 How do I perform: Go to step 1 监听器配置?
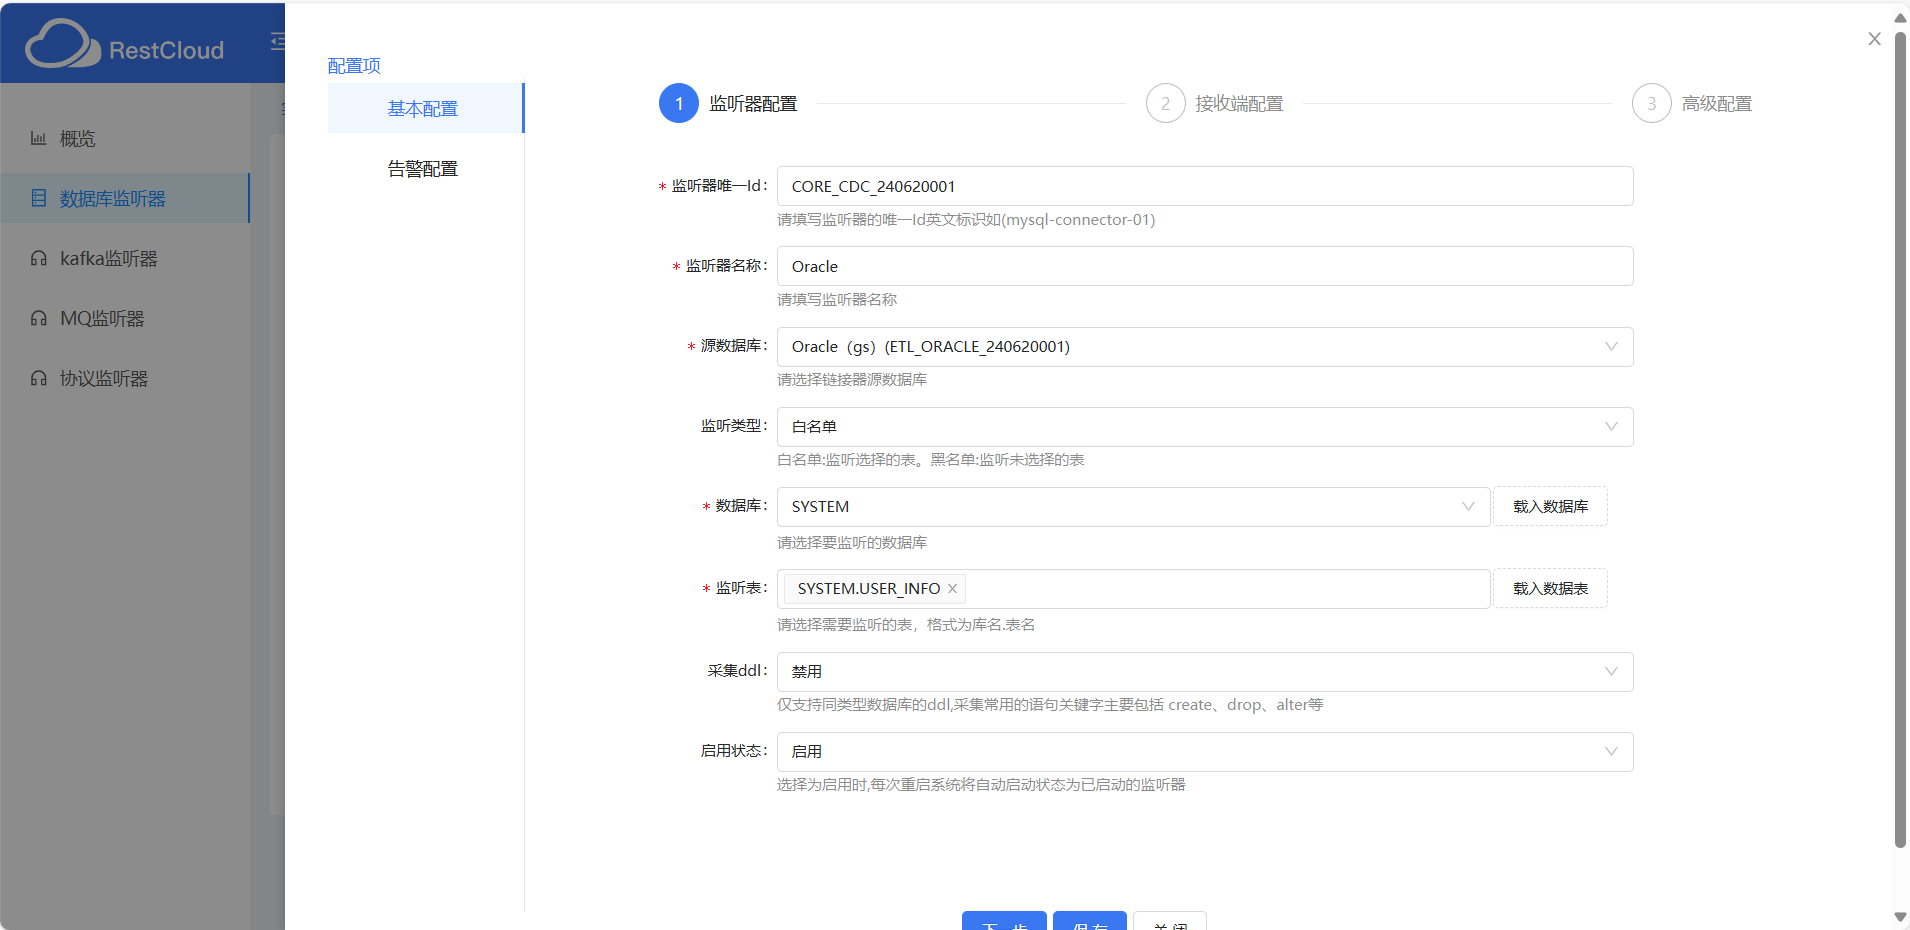point(728,103)
